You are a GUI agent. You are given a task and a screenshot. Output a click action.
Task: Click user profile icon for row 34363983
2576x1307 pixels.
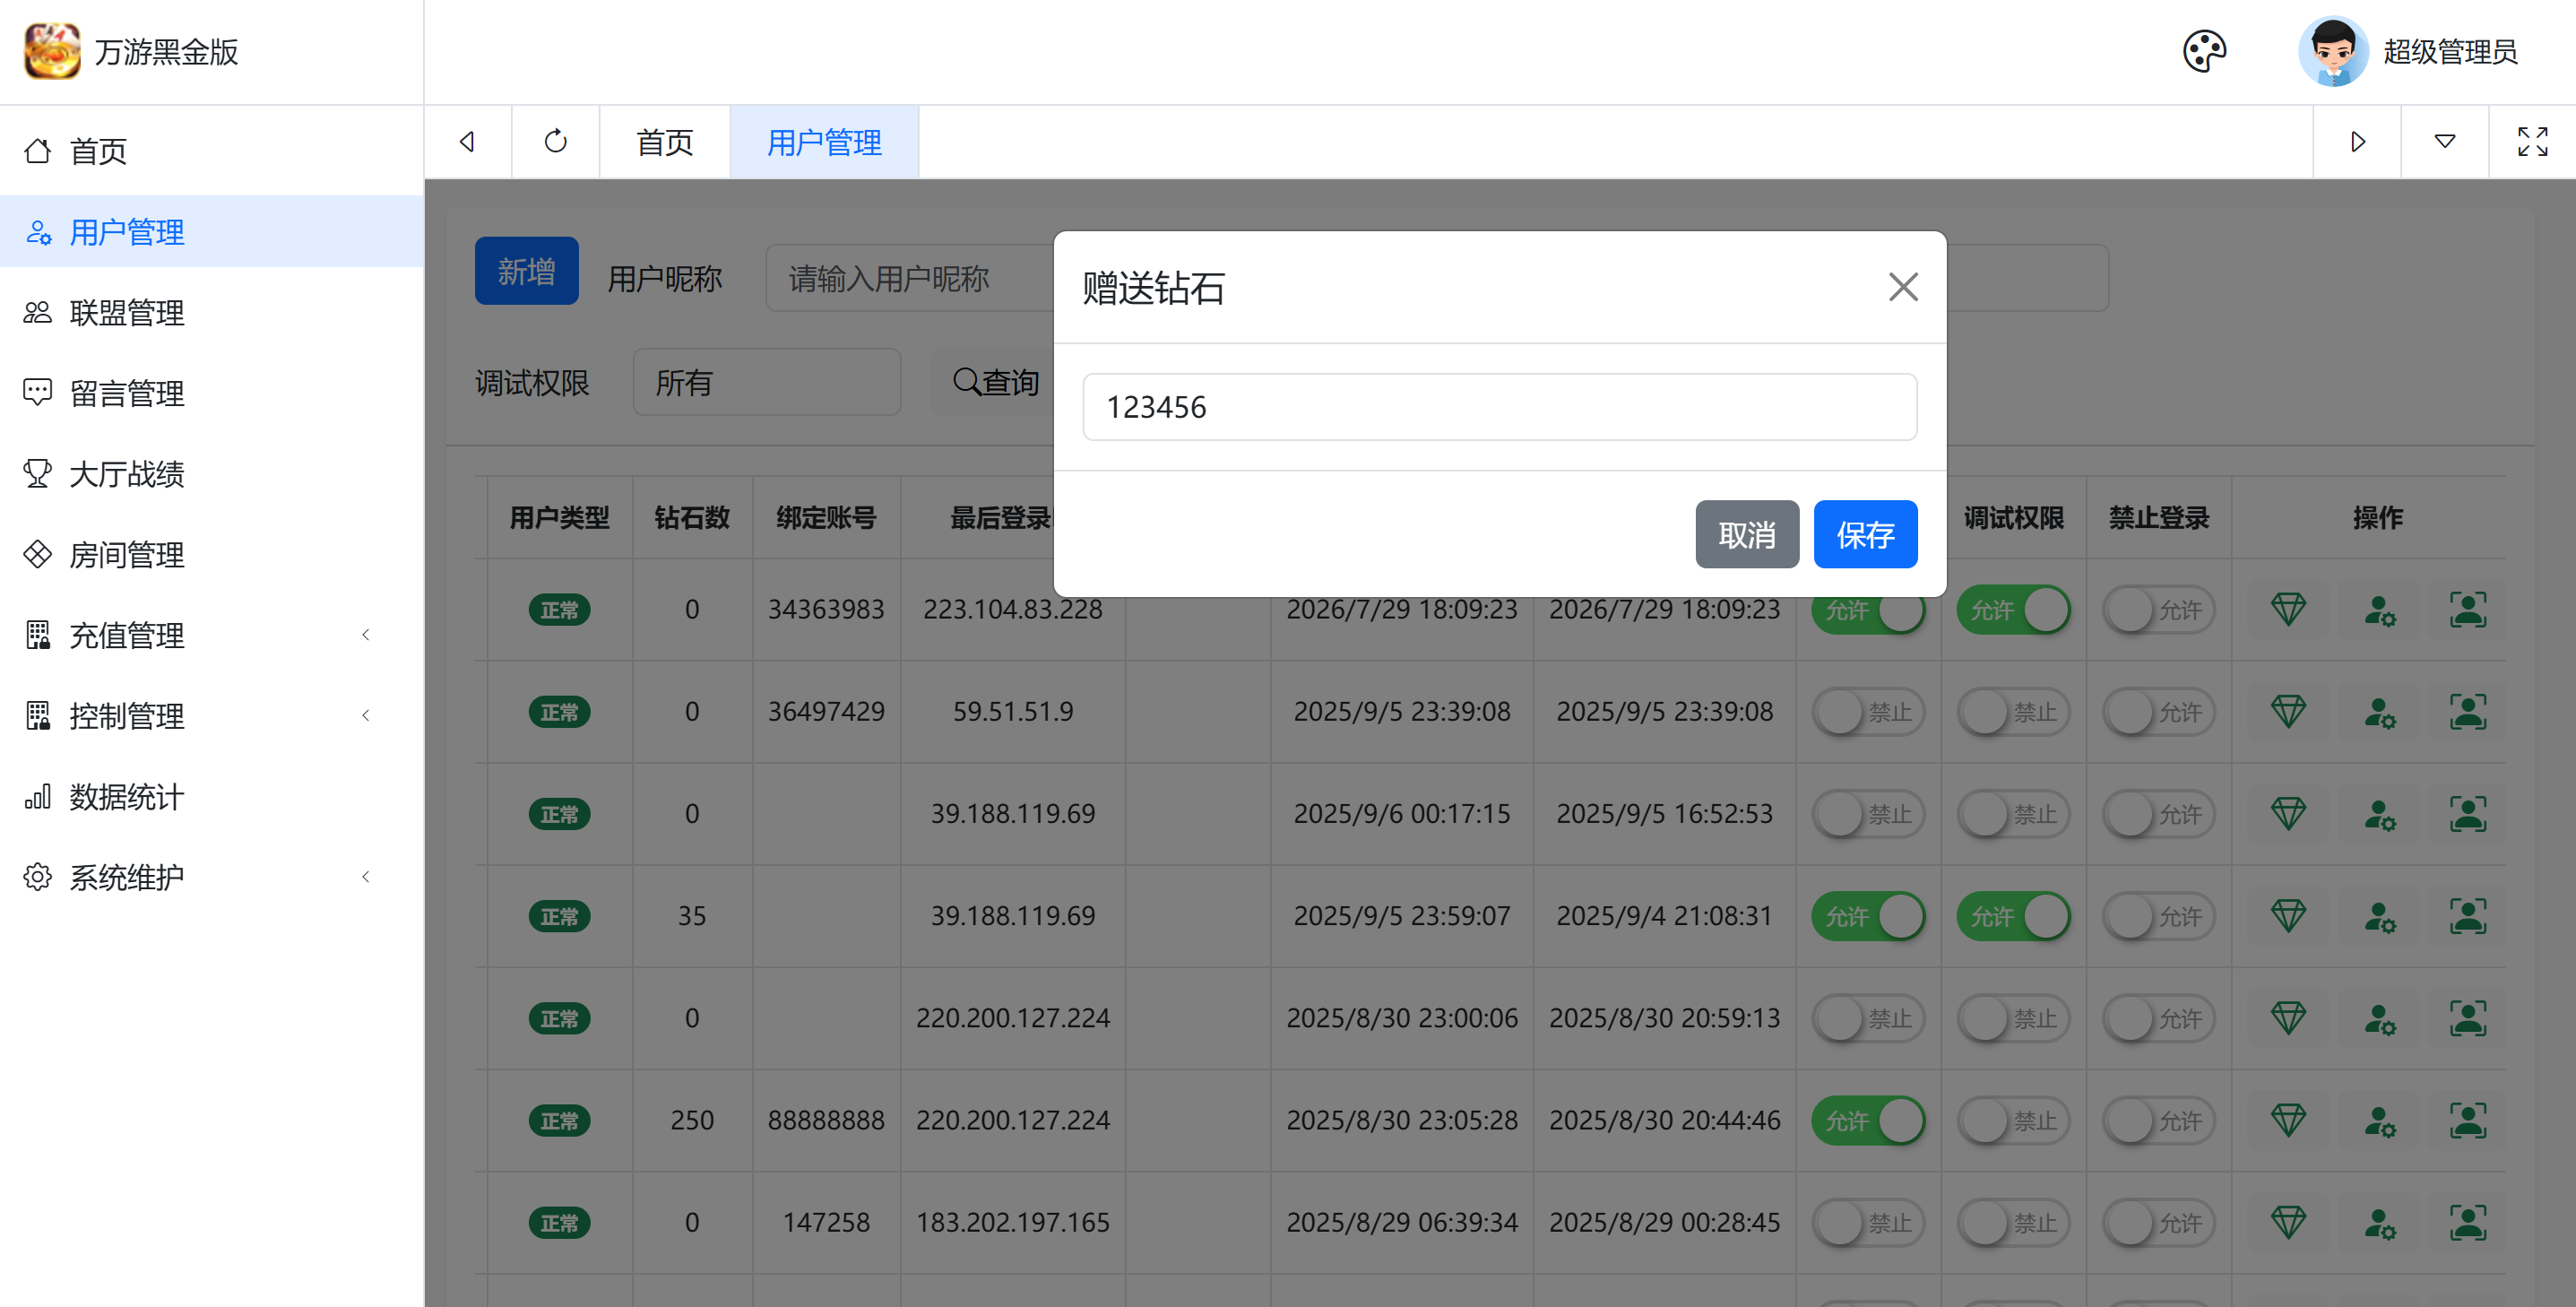pos(2467,610)
